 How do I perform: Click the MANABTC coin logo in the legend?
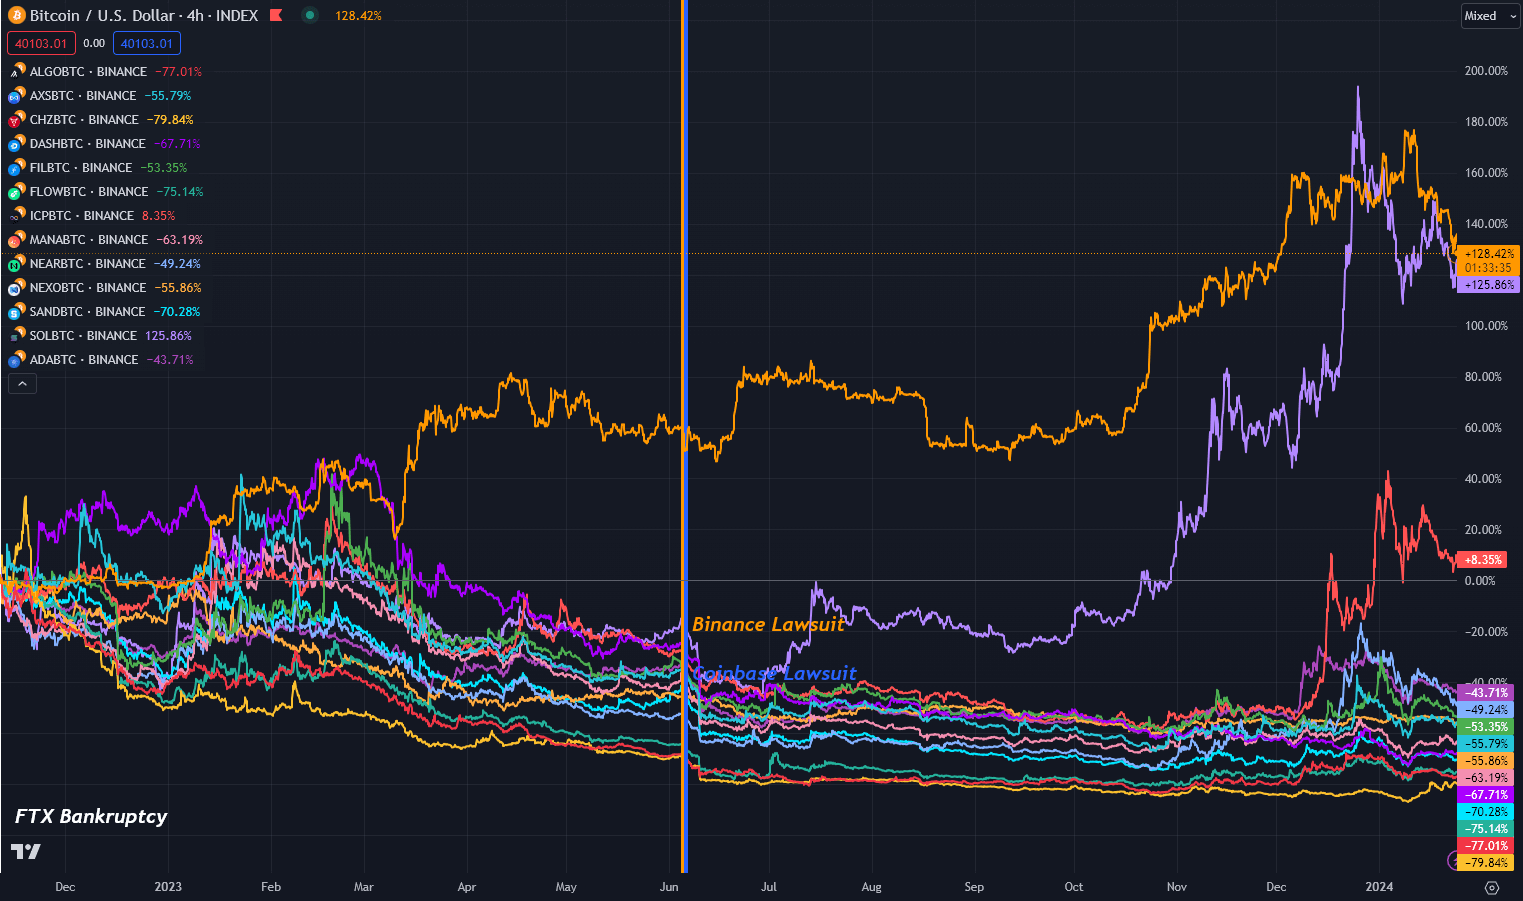point(16,239)
